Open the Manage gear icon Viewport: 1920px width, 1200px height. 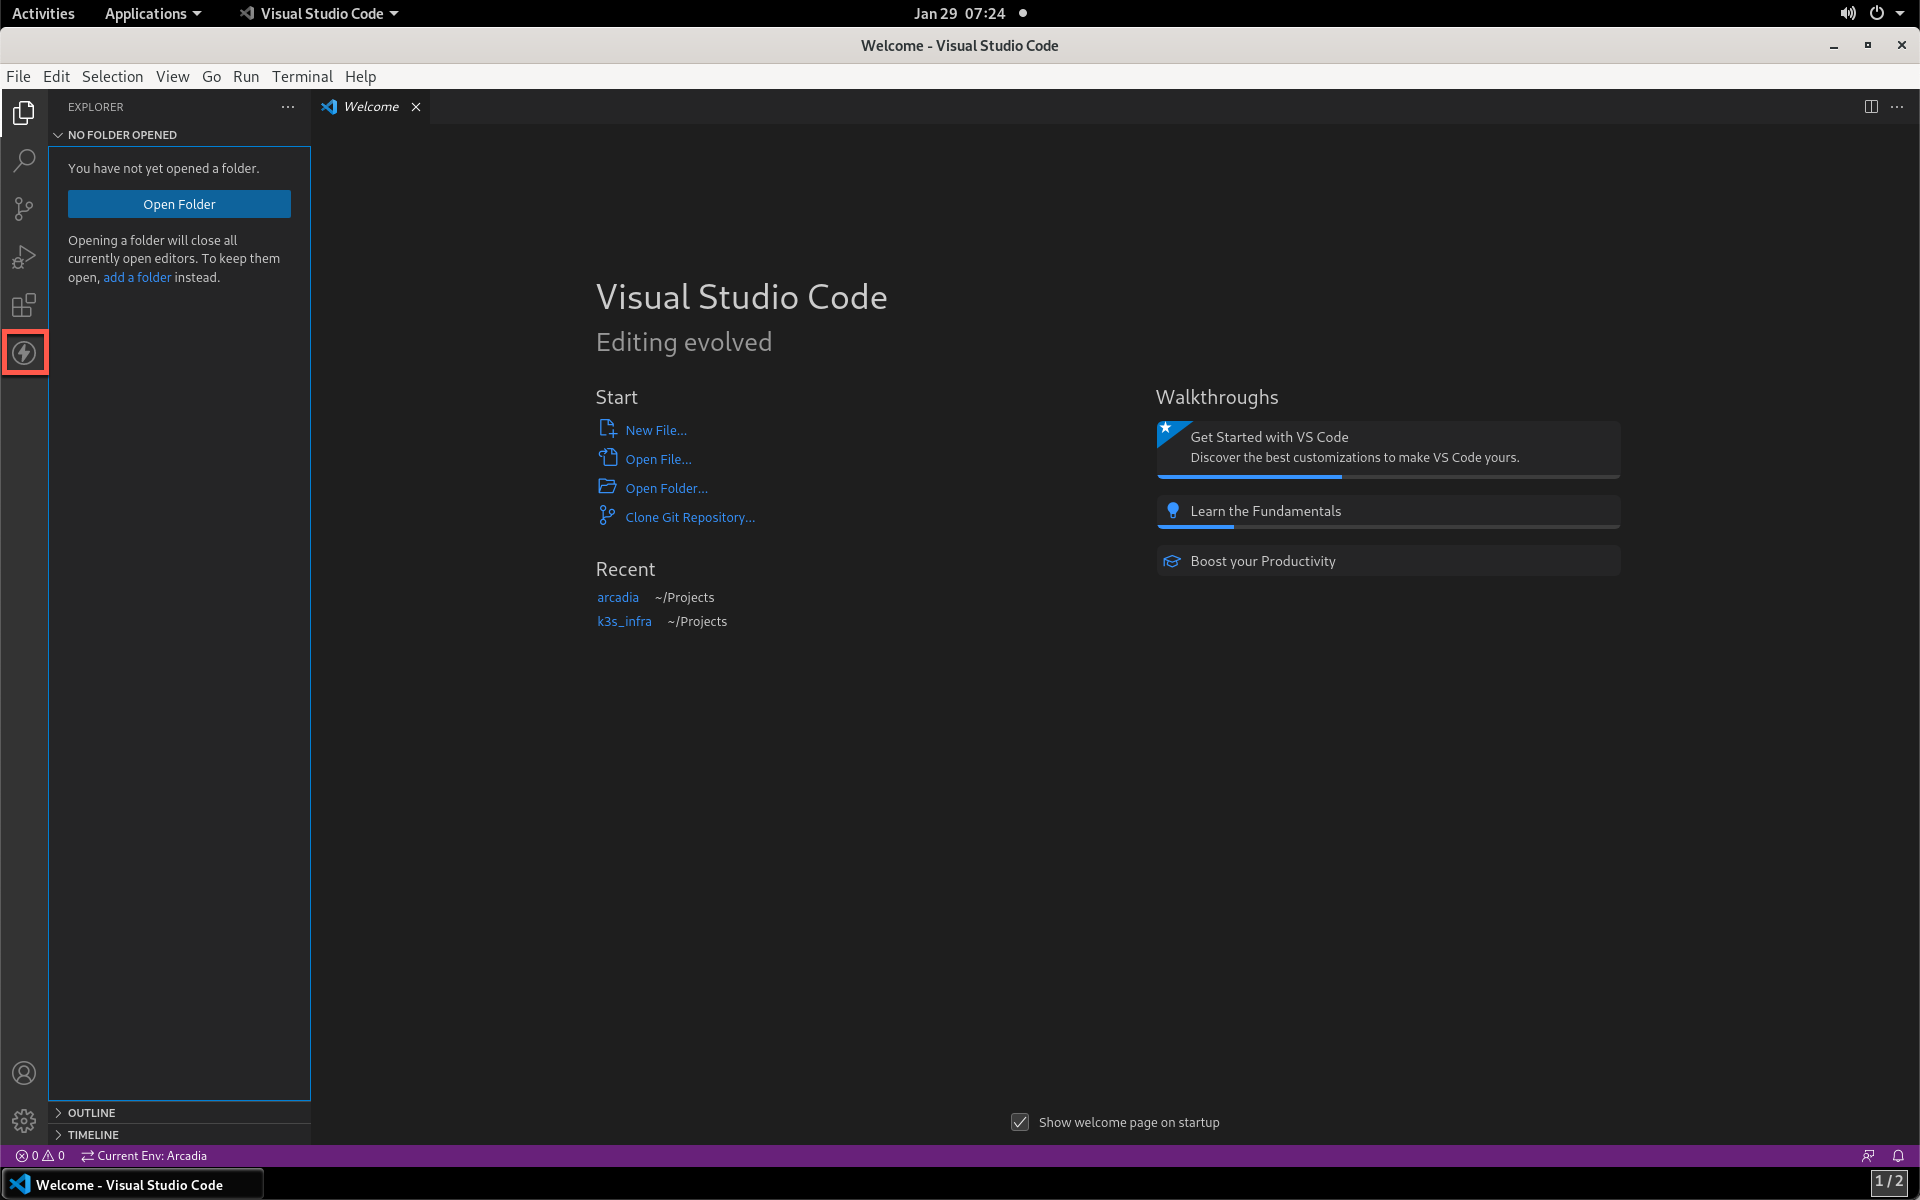(x=24, y=1121)
